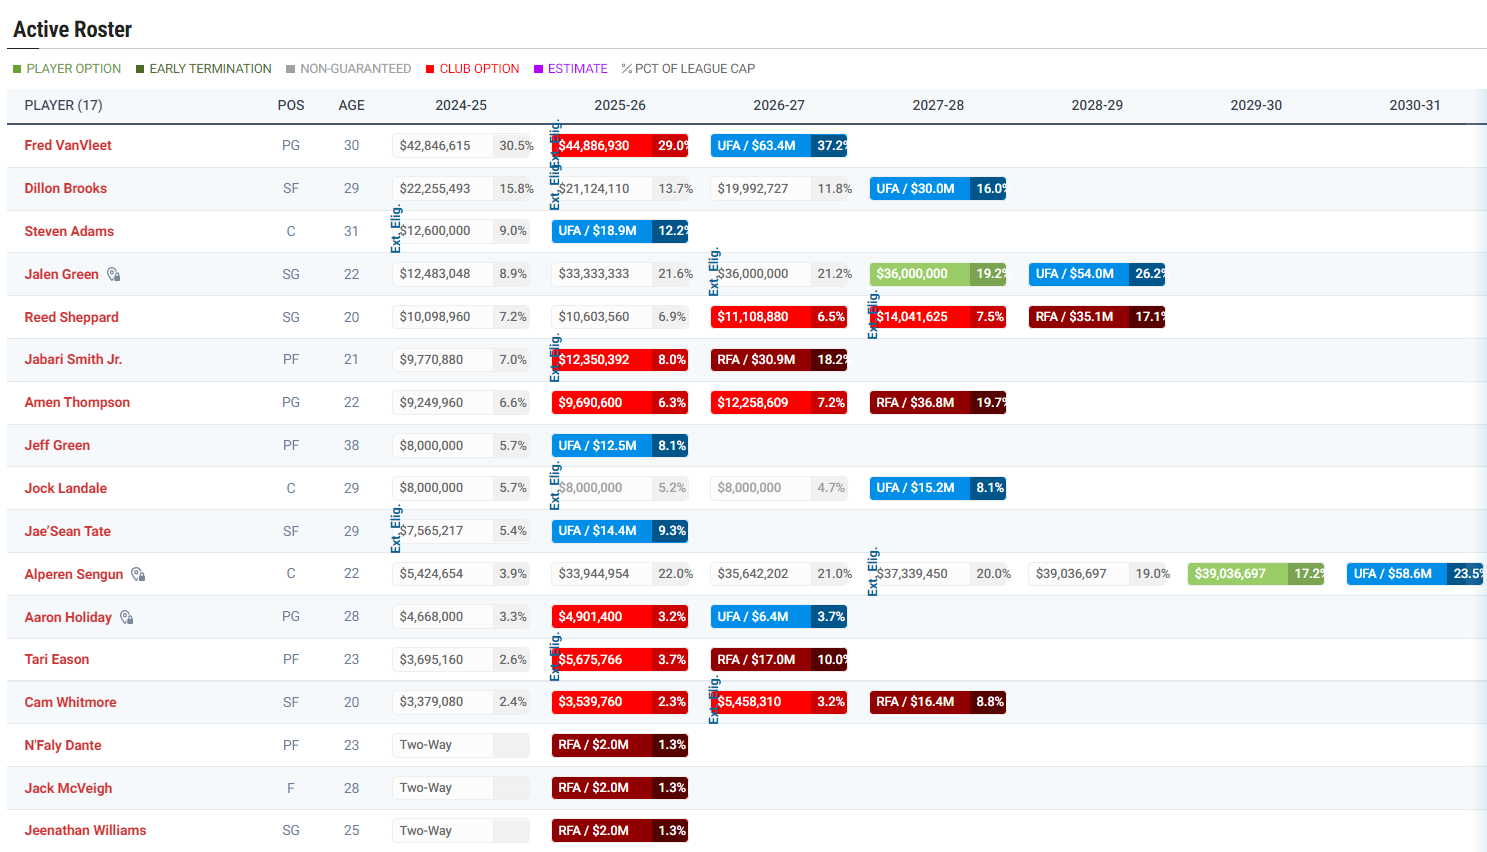
Task: Sort by the AGE column header
Action: [x=352, y=105]
